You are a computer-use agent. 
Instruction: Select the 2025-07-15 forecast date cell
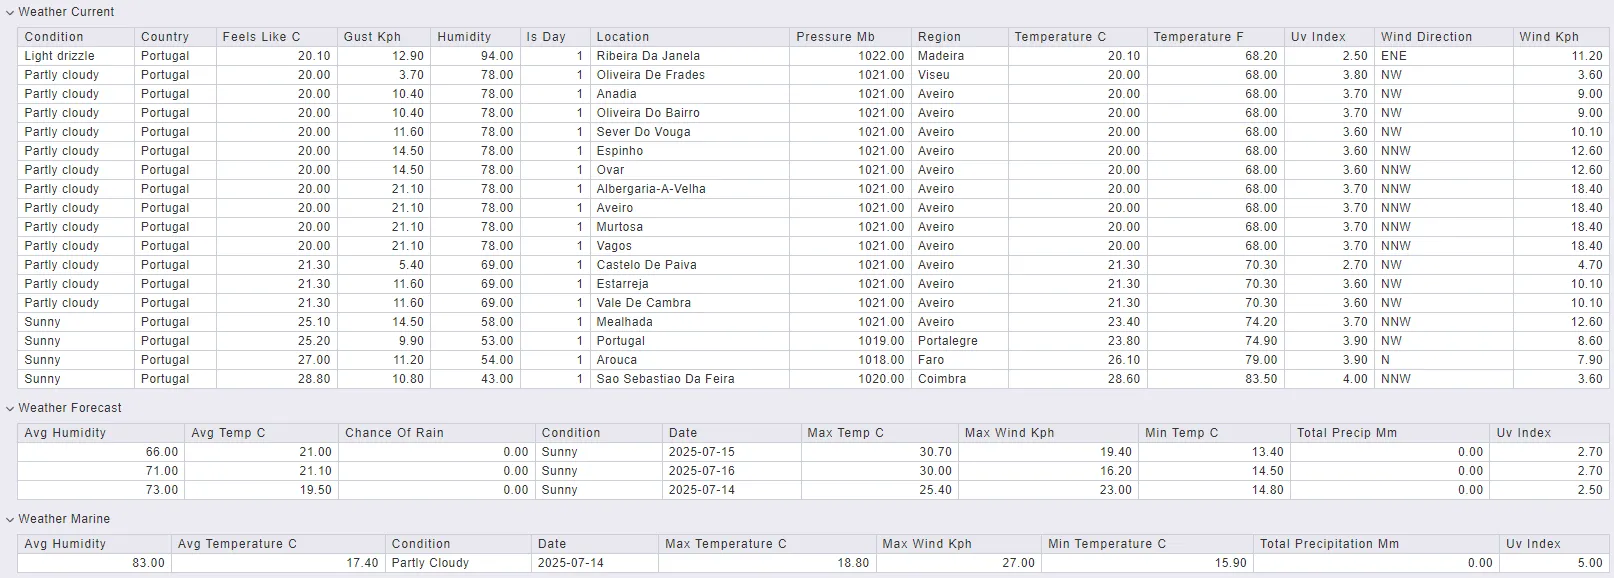(732, 452)
